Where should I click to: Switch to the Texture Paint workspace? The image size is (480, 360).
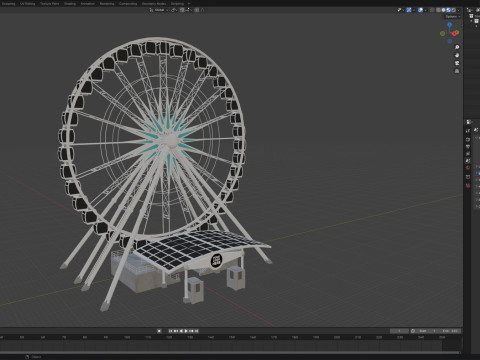(50, 4)
